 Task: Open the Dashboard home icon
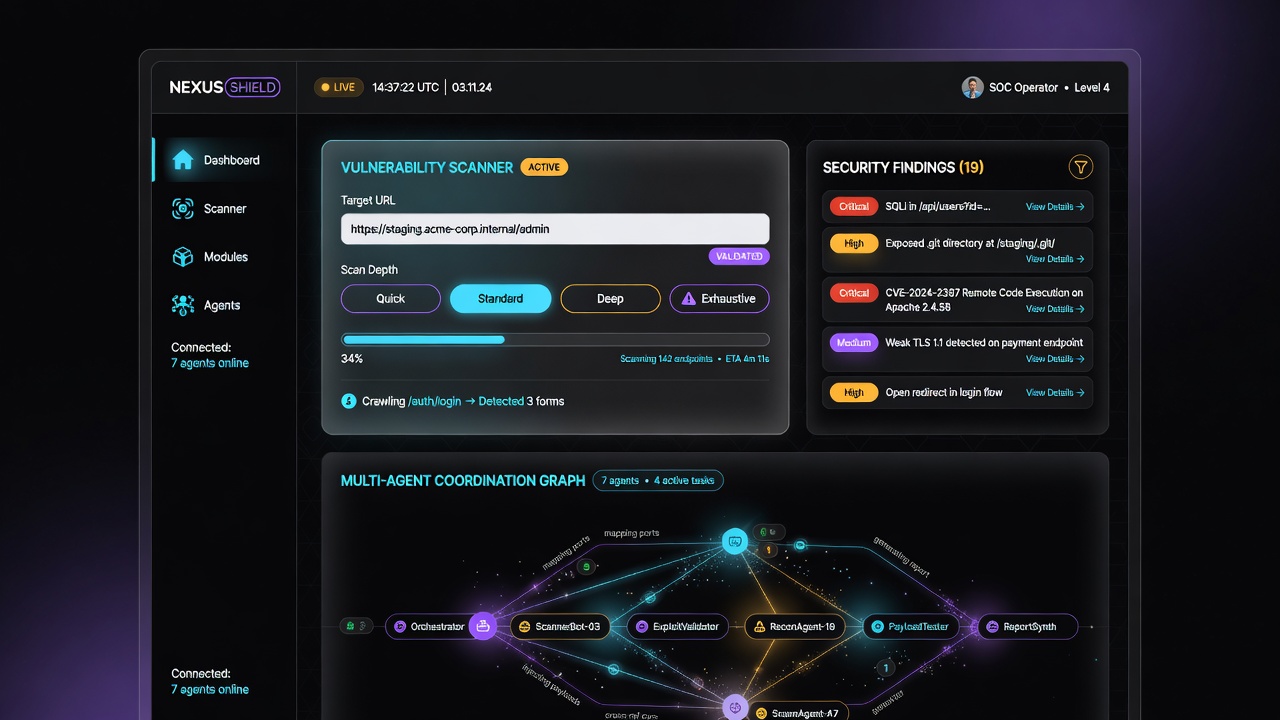click(182, 160)
